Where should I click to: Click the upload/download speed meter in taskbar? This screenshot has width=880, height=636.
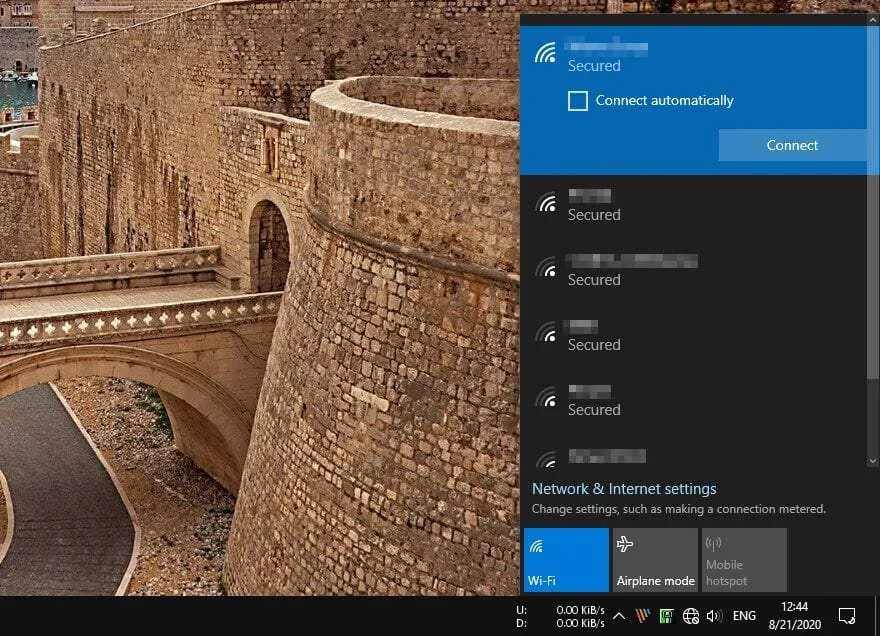tap(560, 616)
